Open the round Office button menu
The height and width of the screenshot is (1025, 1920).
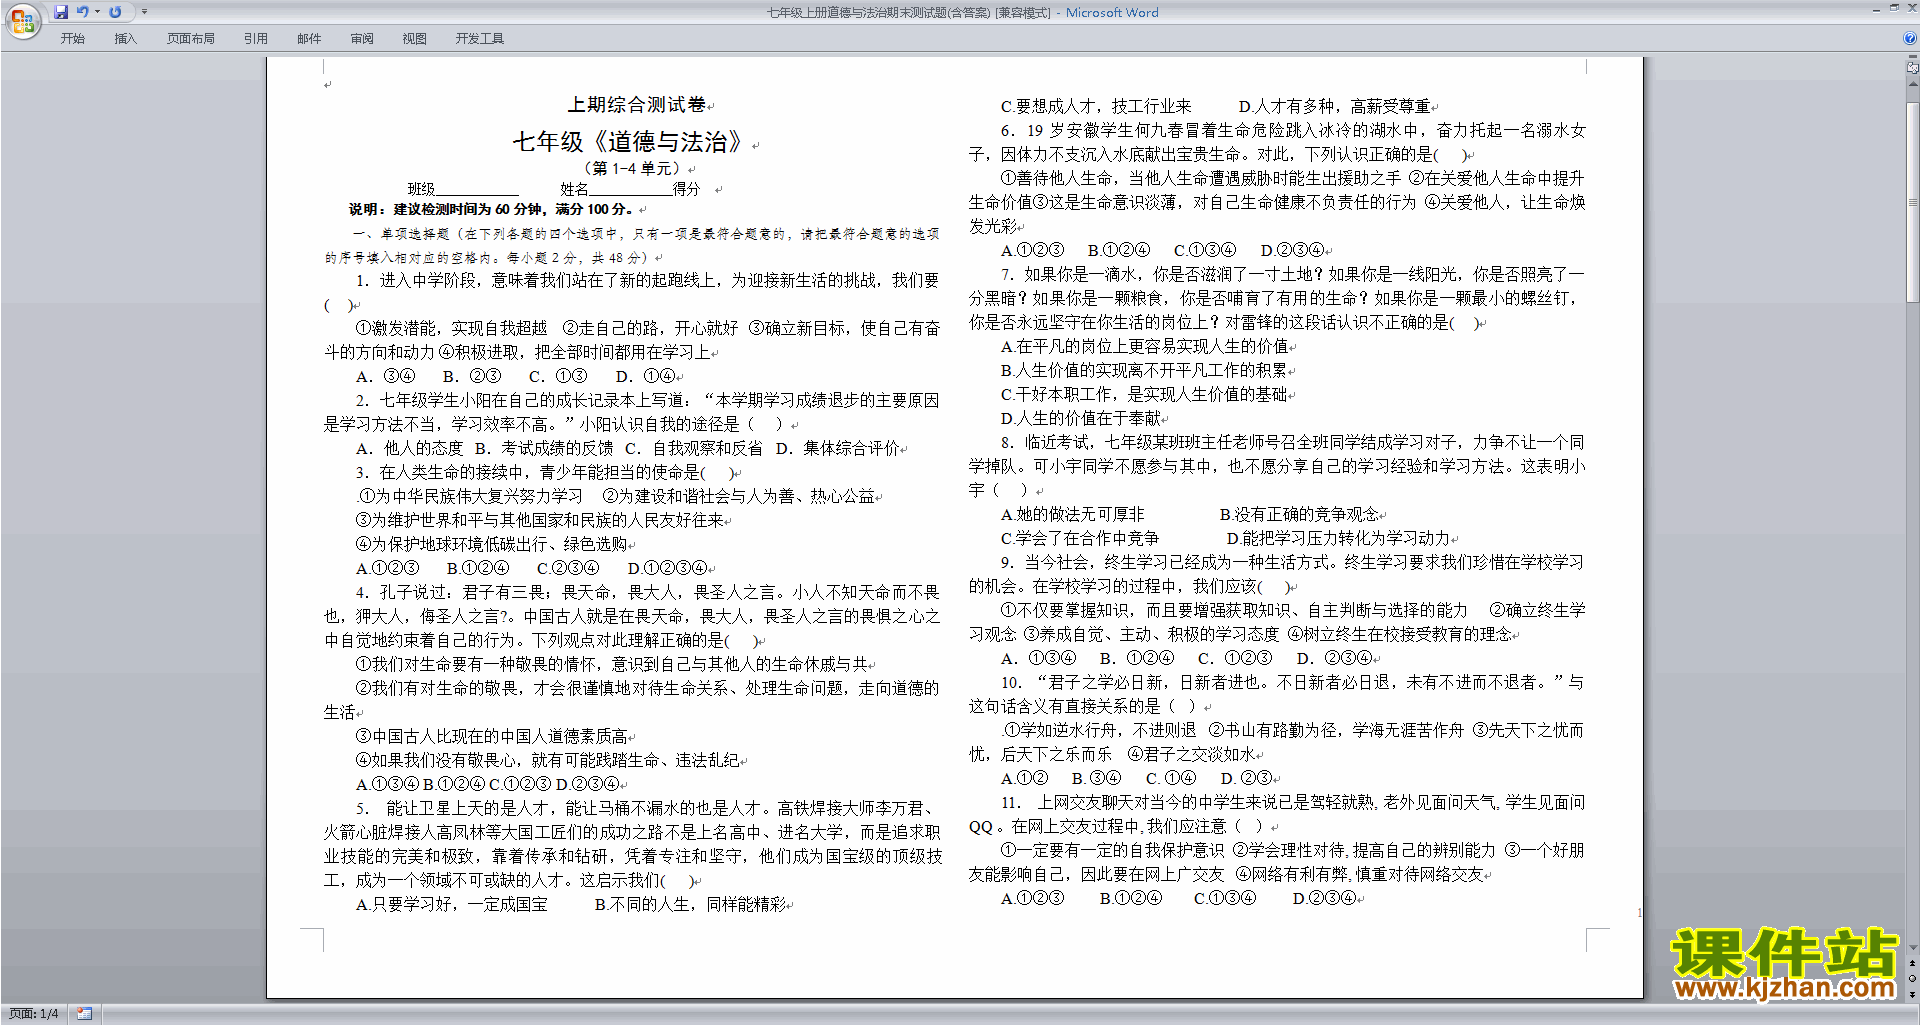point(22,21)
